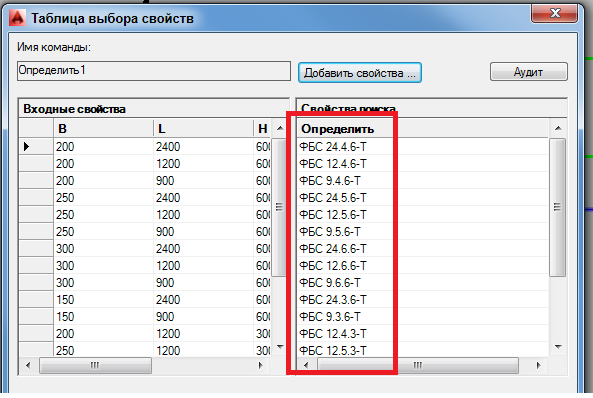Select cell ФБС 24.6.6-Т
The width and height of the screenshot is (593, 398).
pos(422,249)
